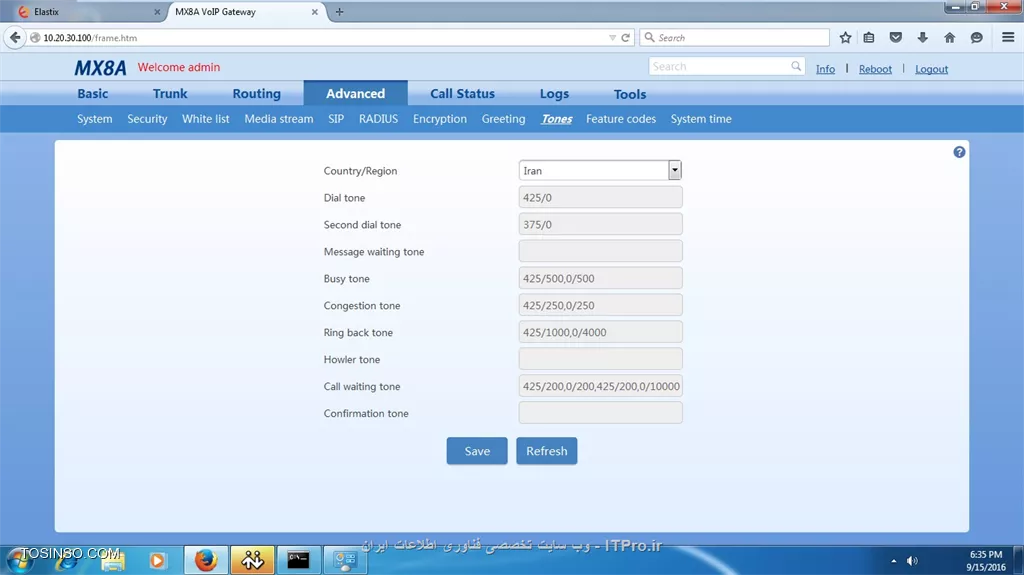Image resolution: width=1024 pixels, height=575 pixels.
Task: Click the Logout link
Action: click(x=931, y=69)
